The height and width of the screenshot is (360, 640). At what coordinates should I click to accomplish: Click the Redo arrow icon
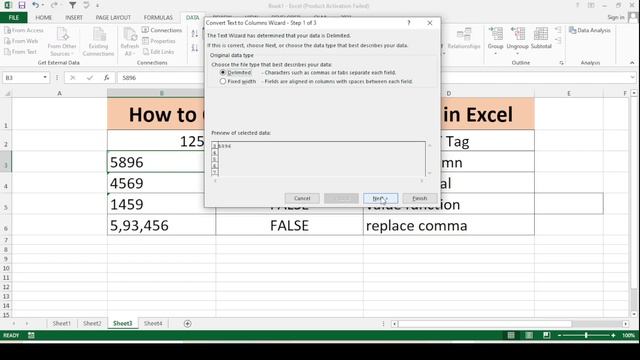(x=54, y=5)
